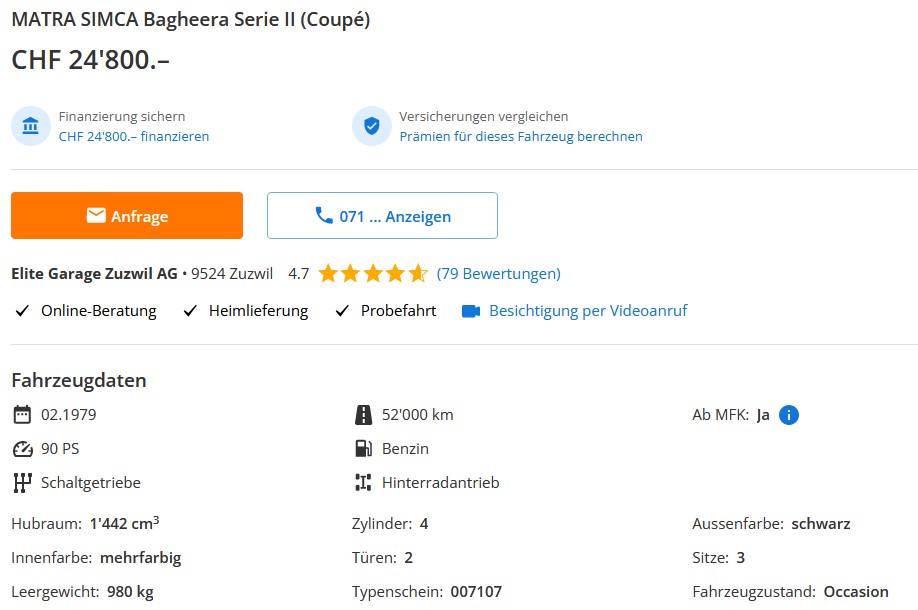Click the star rating display
The width and height of the screenshot is (918, 610).
click(x=373, y=273)
